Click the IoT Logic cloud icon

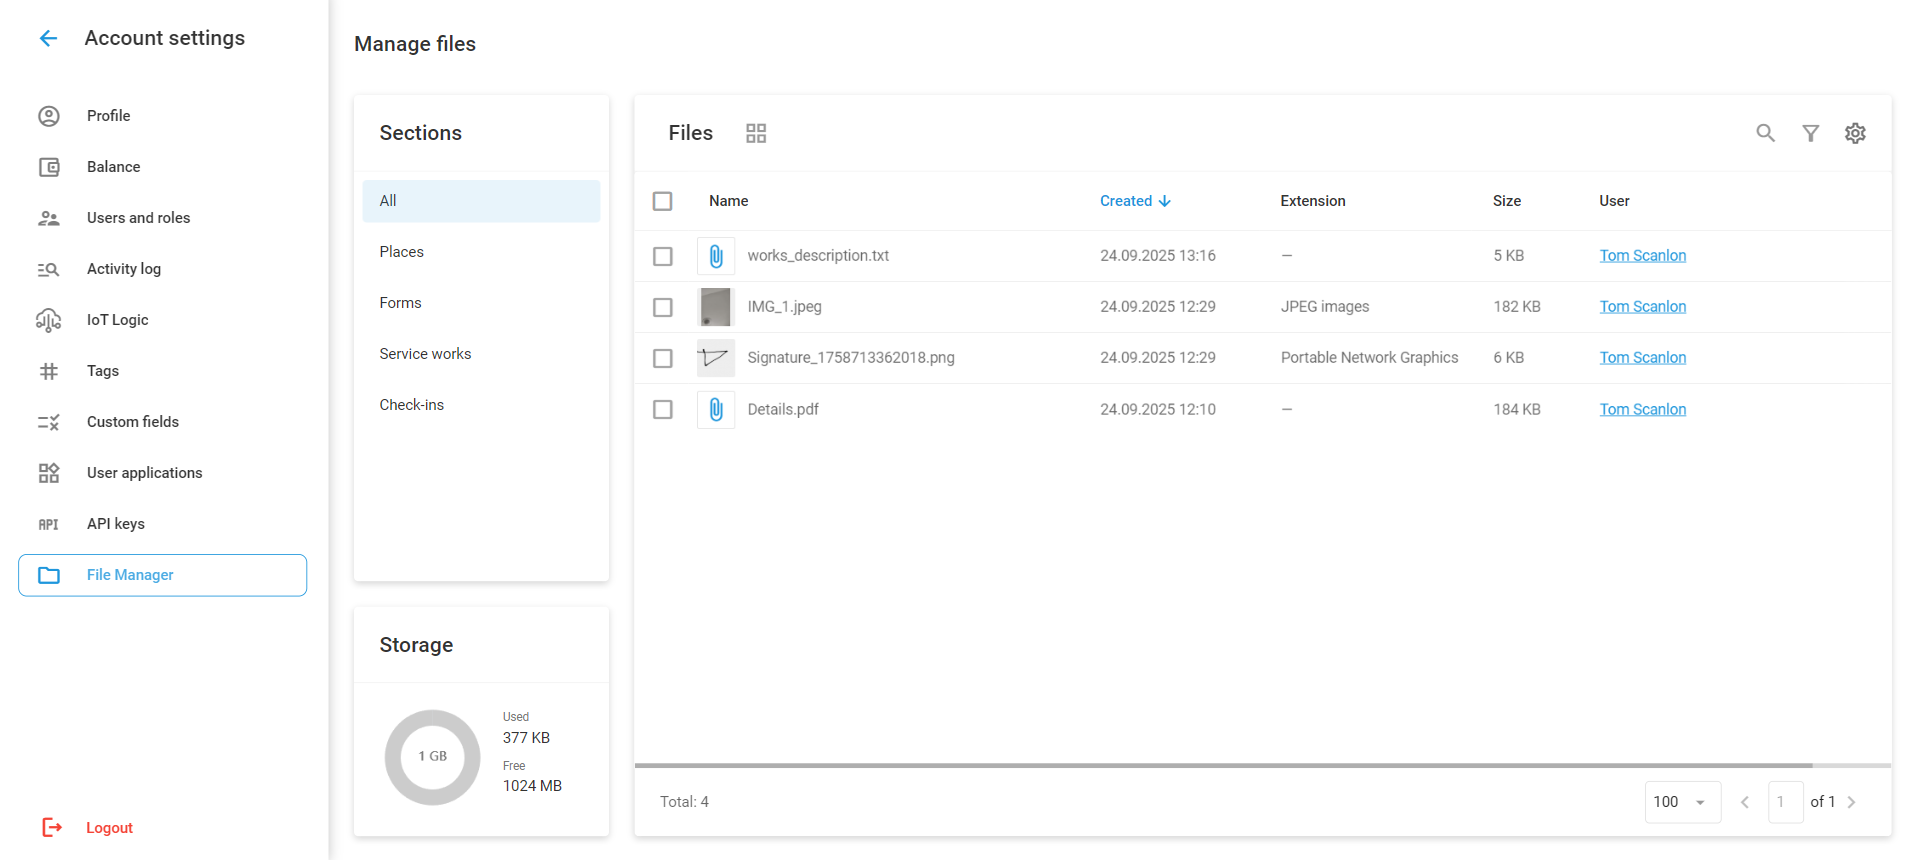pyautogui.click(x=49, y=320)
